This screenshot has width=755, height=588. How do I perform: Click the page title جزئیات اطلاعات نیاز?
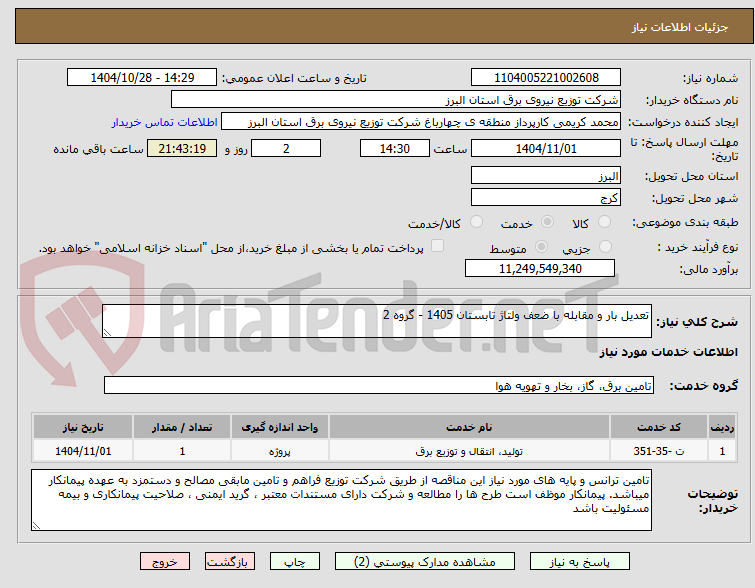pos(680,27)
